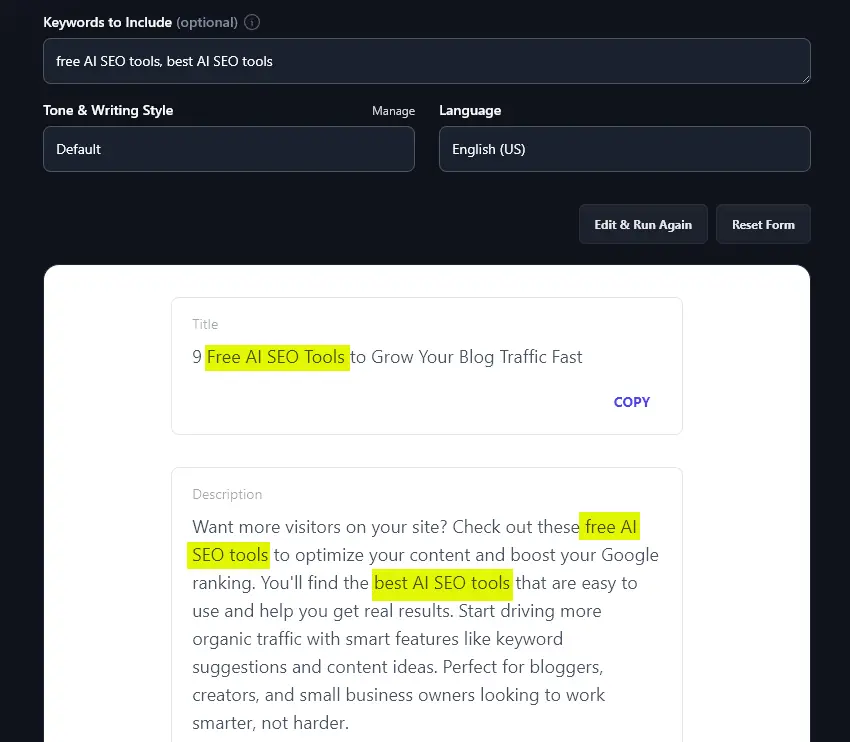
Task: Click the English (US) language value
Action: (487, 149)
